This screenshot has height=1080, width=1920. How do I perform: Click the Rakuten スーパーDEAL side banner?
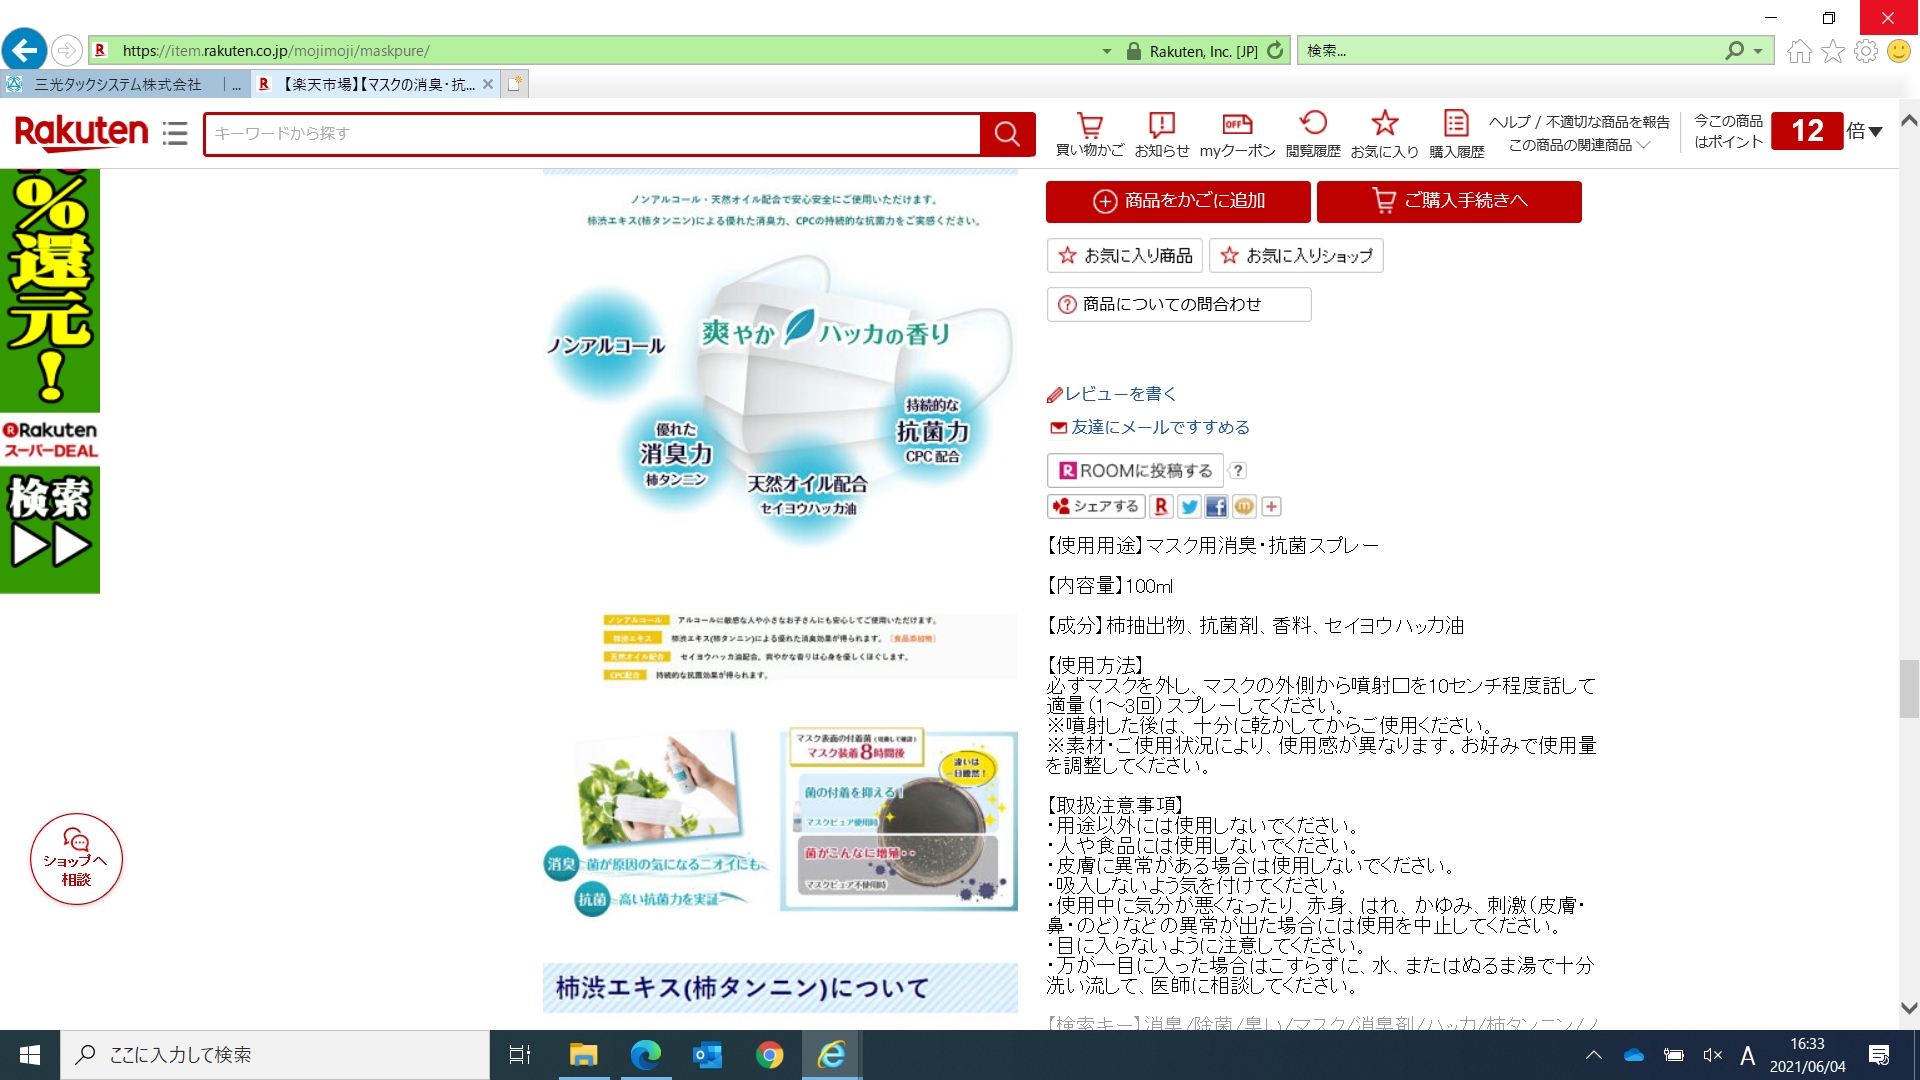(50, 380)
